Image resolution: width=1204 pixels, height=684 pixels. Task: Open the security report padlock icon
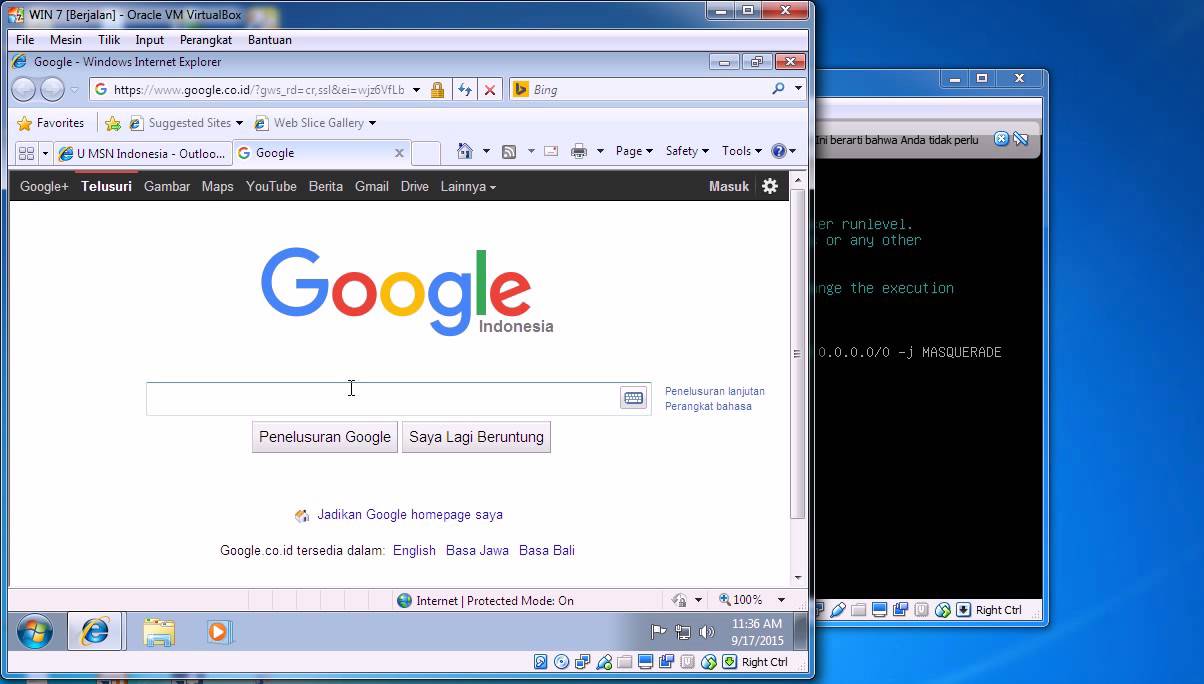tap(437, 90)
